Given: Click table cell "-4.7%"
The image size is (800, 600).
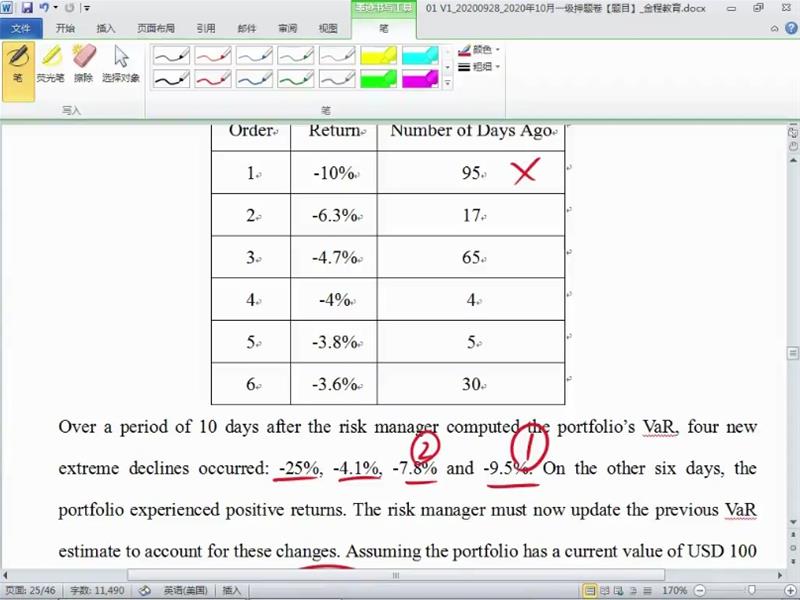Looking at the screenshot, I should pos(334,257).
